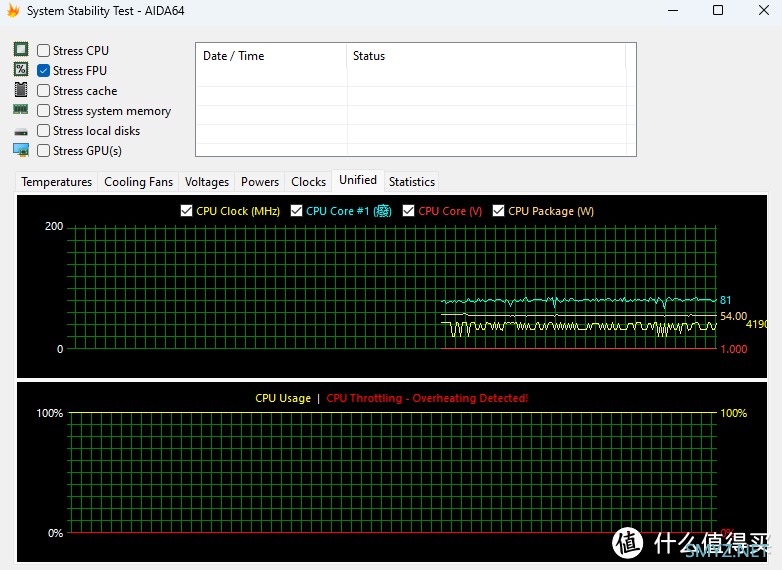The height and width of the screenshot is (570, 782).
Task: Switch to the Temperatures tab
Action: [56, 182]
